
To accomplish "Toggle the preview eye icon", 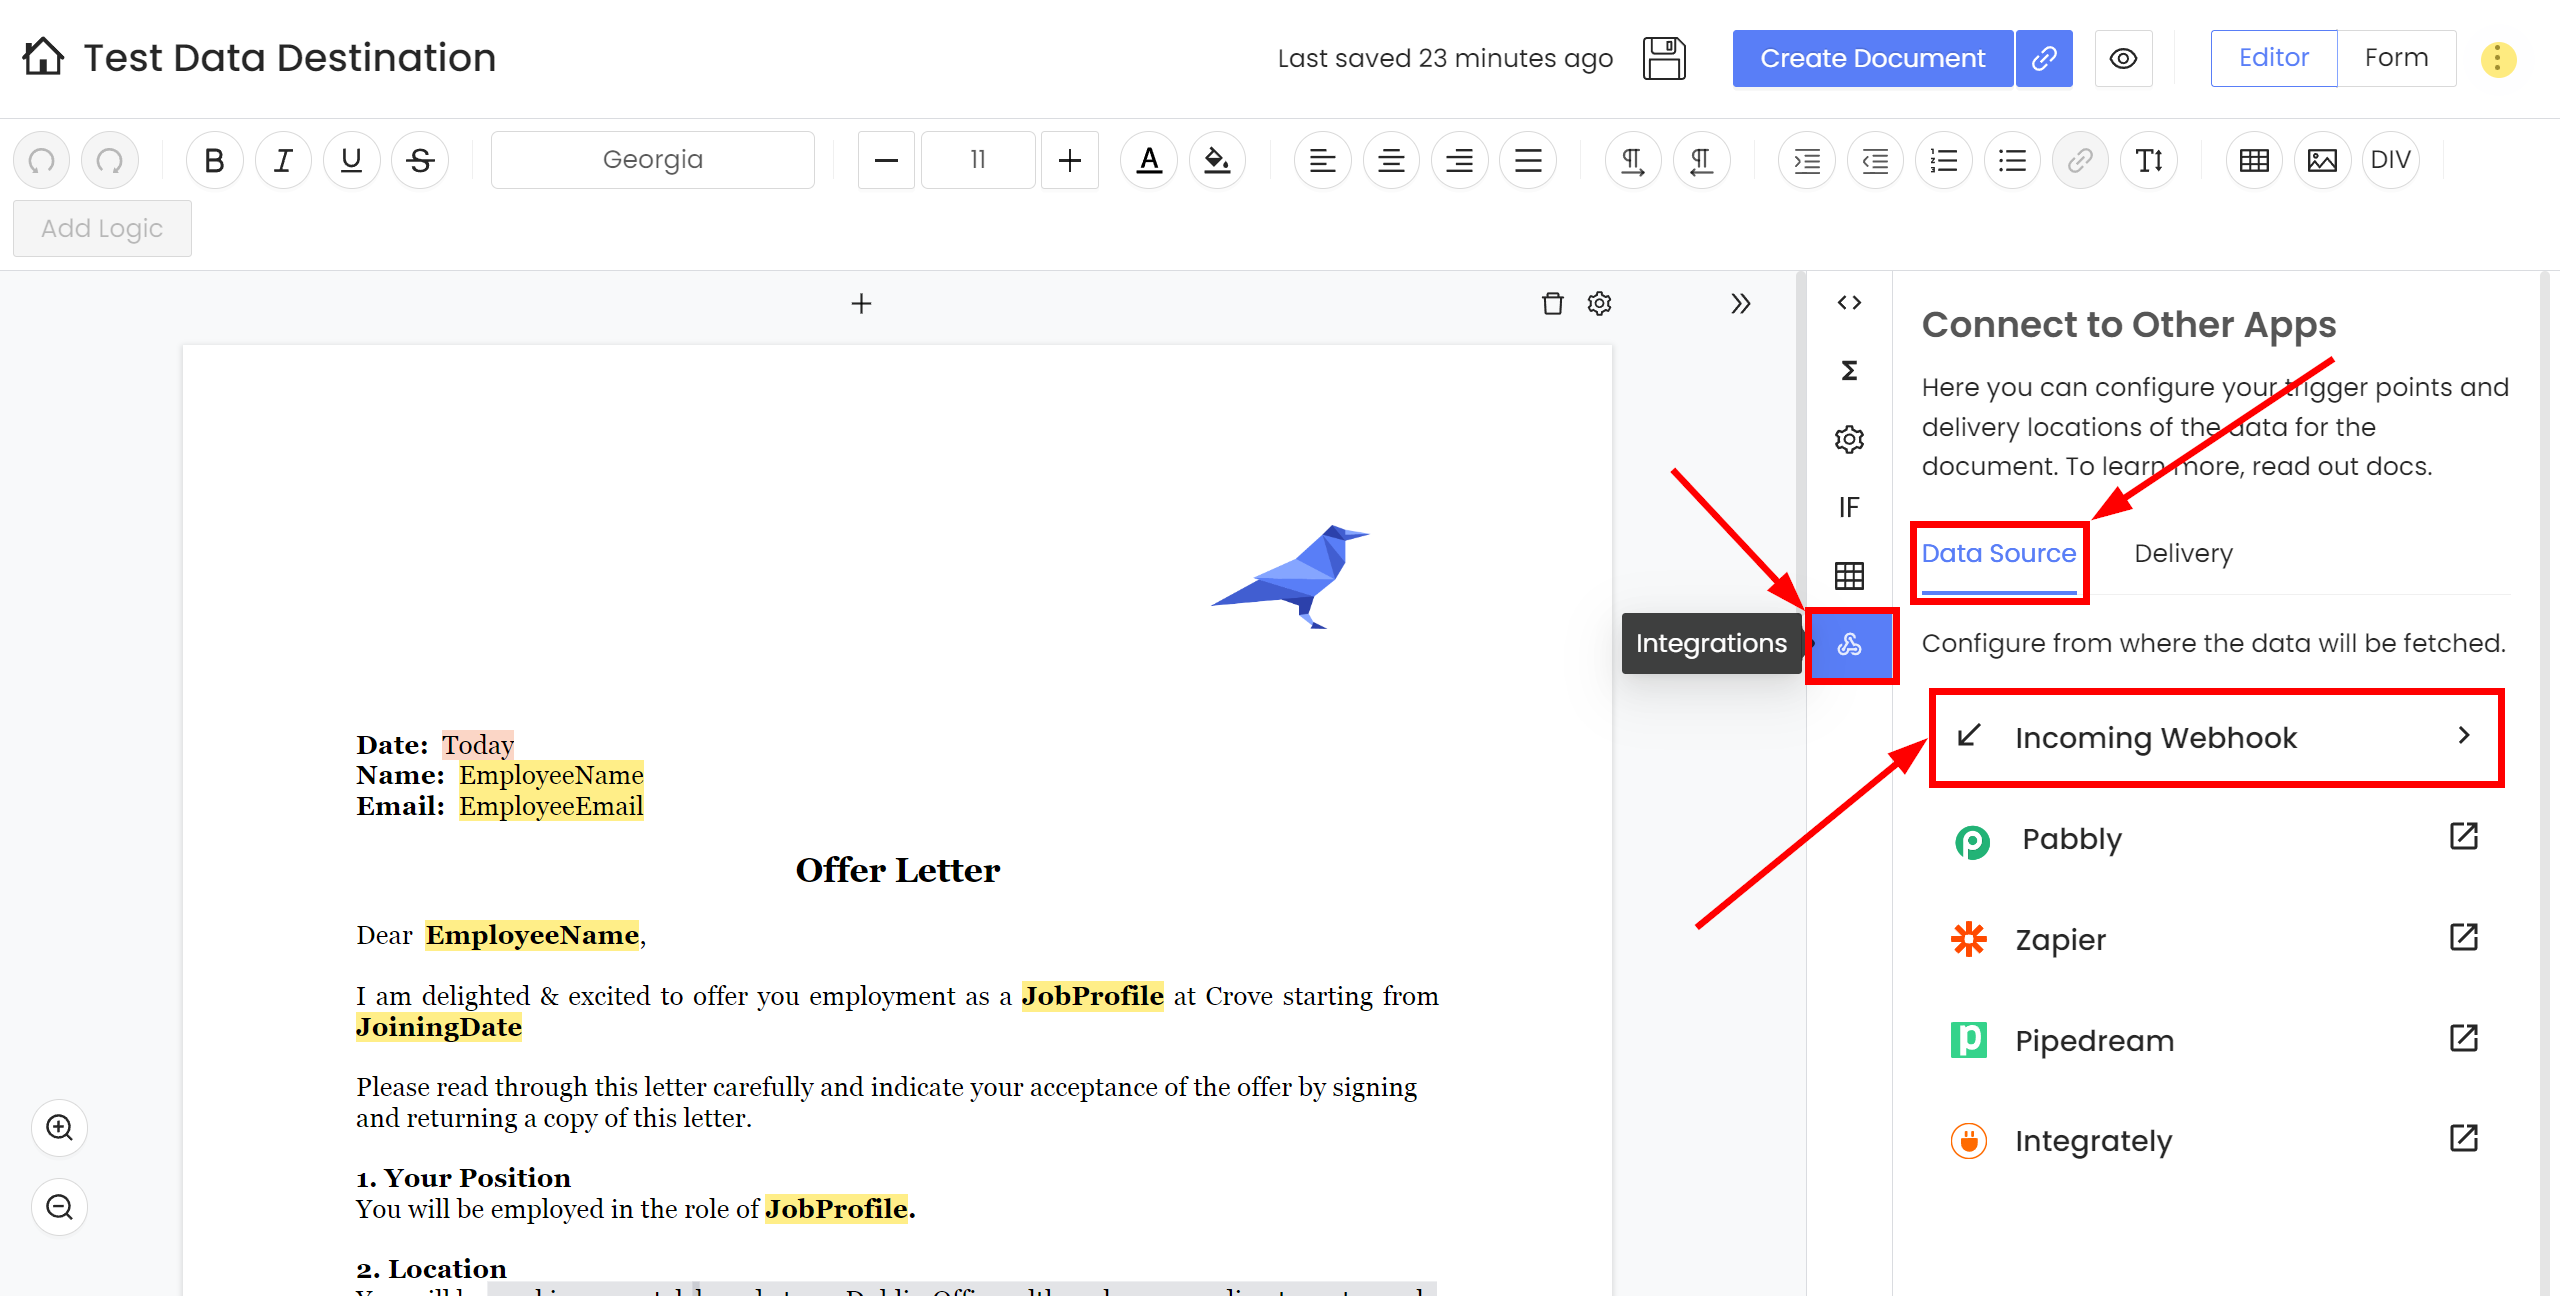I will (2124, 58).
